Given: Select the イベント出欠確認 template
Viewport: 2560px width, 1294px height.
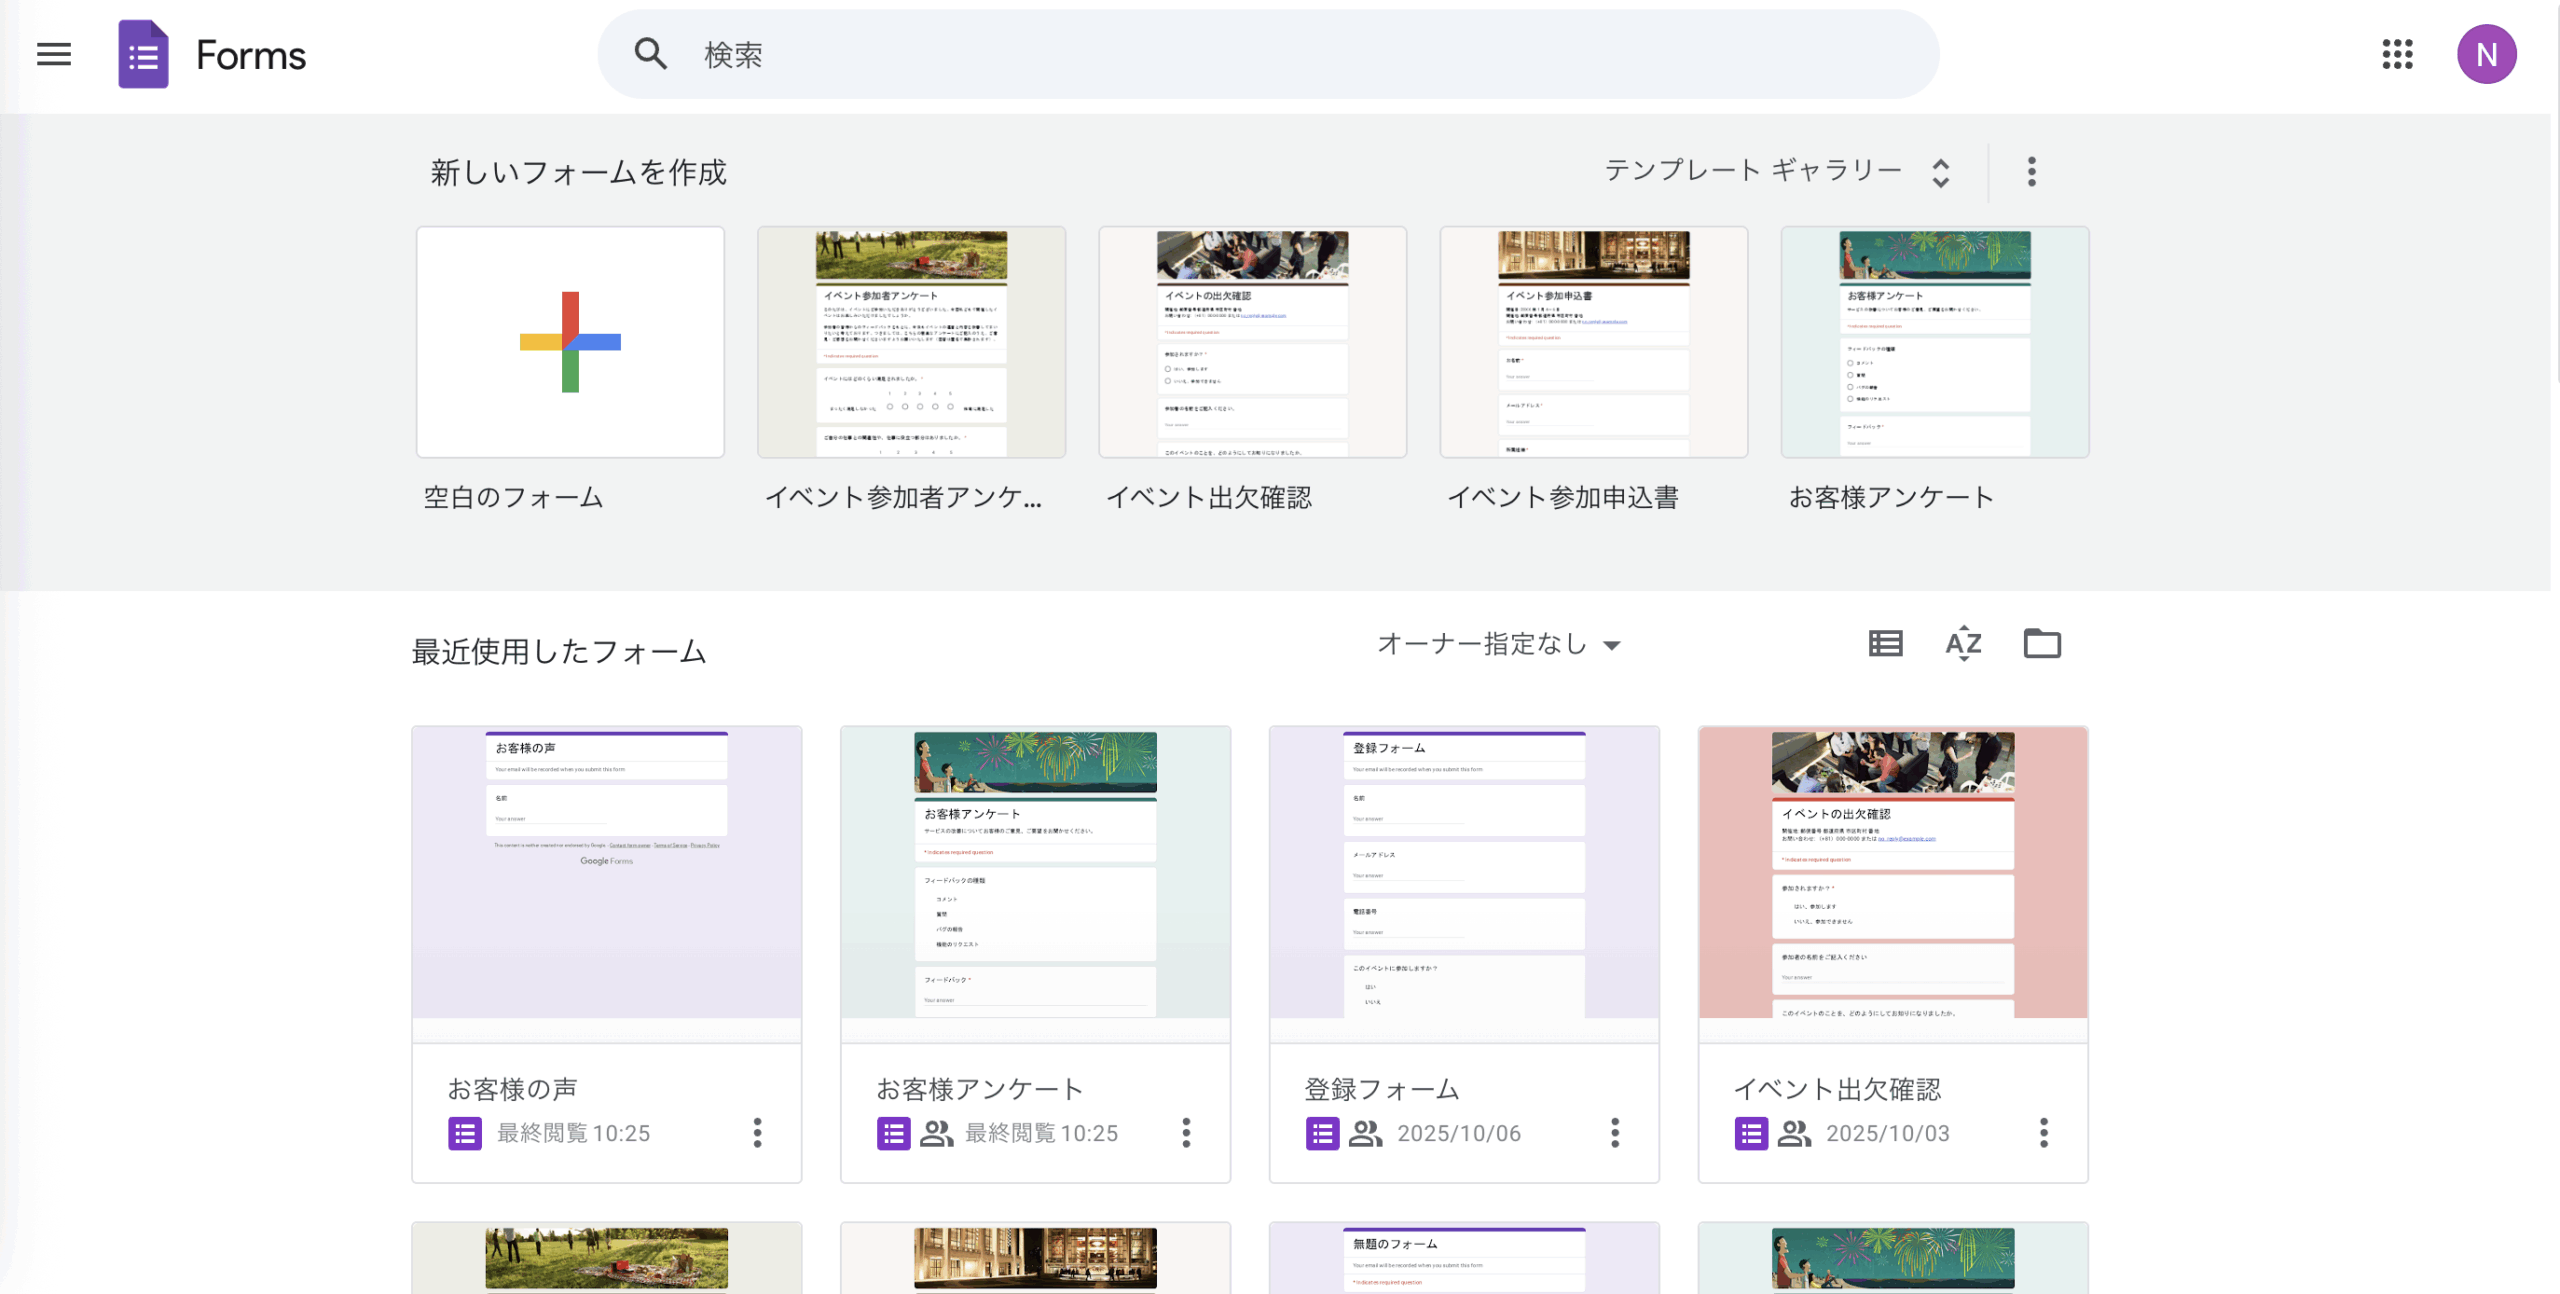Looking at the screenshot, I should 1252,342.
